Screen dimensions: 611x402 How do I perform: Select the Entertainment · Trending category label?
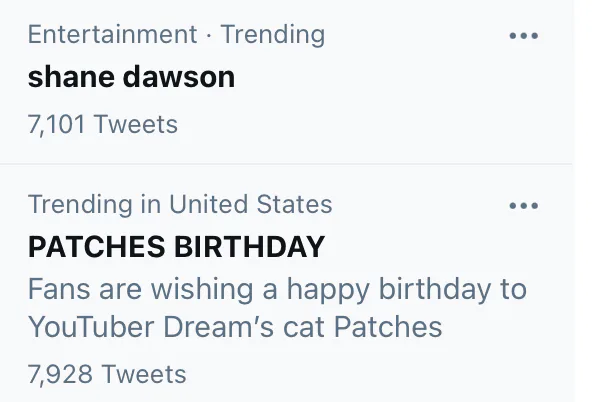[176, 34]
